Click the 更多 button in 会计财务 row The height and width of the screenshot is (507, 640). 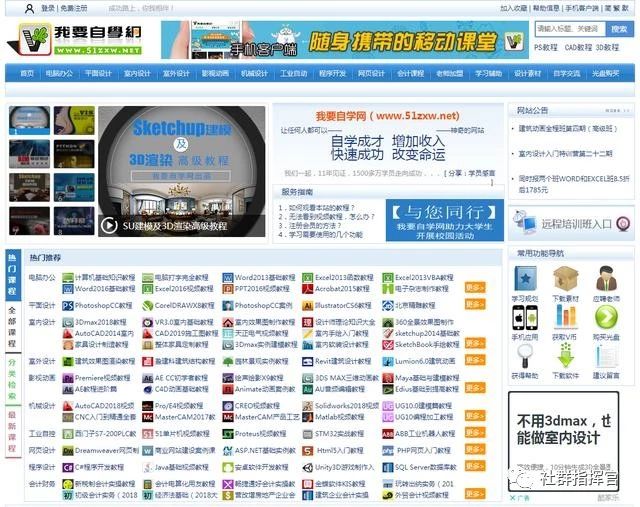(475, 494)
